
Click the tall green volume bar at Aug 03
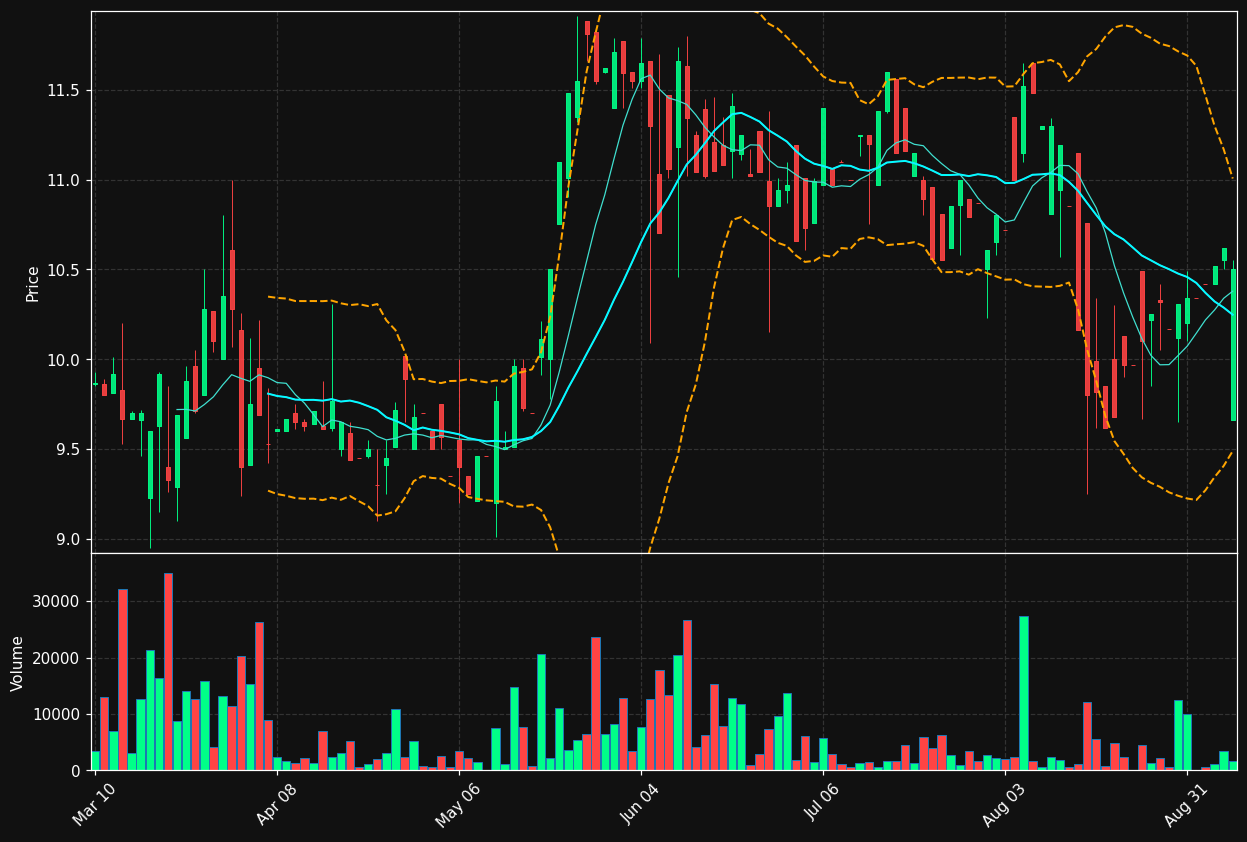tap(1023, 693)
